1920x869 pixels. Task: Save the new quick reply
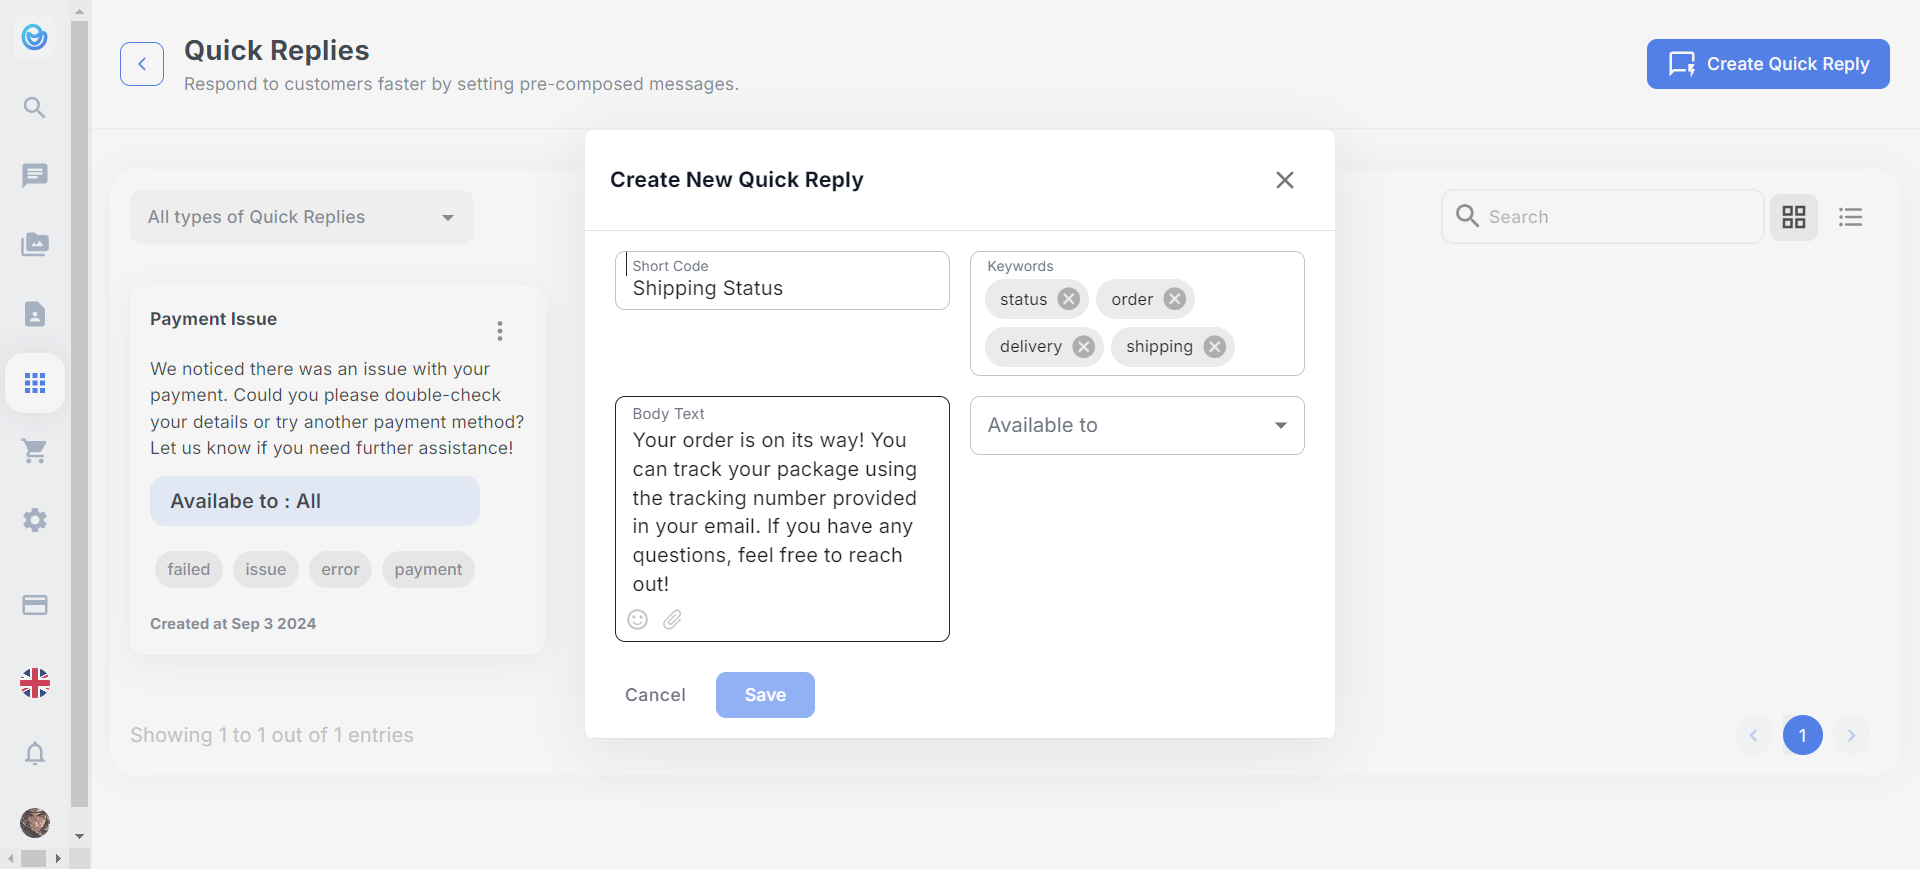coord(765,695)
